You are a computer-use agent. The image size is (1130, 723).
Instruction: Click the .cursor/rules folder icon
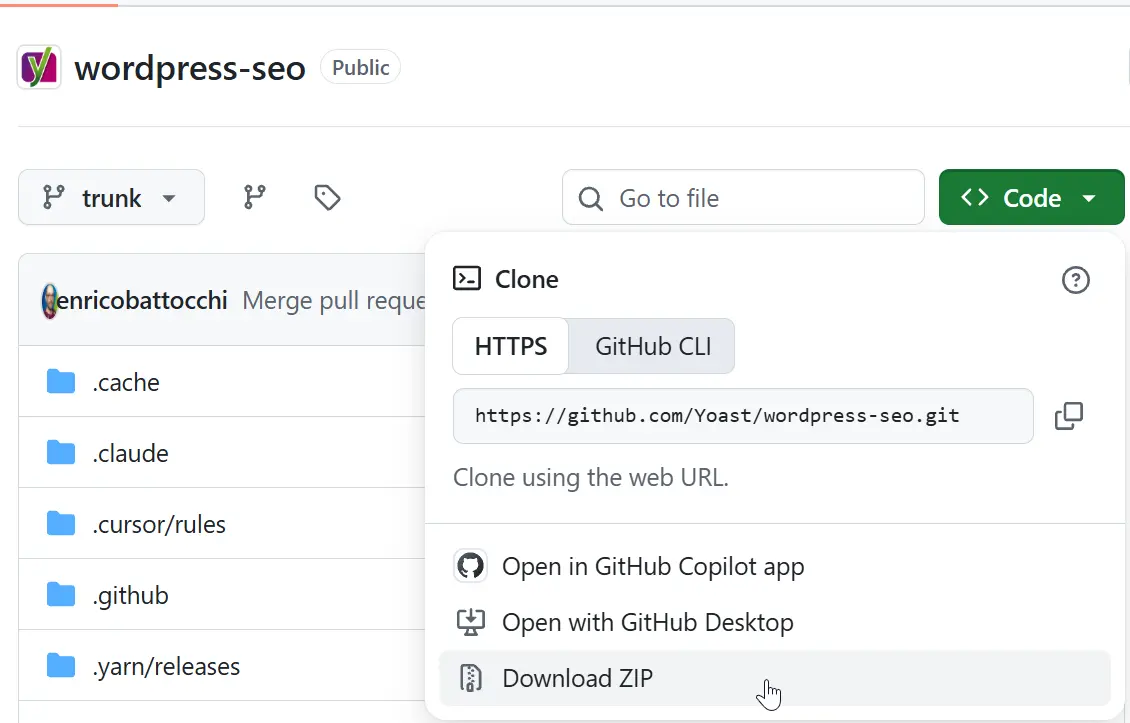[61, 524]
